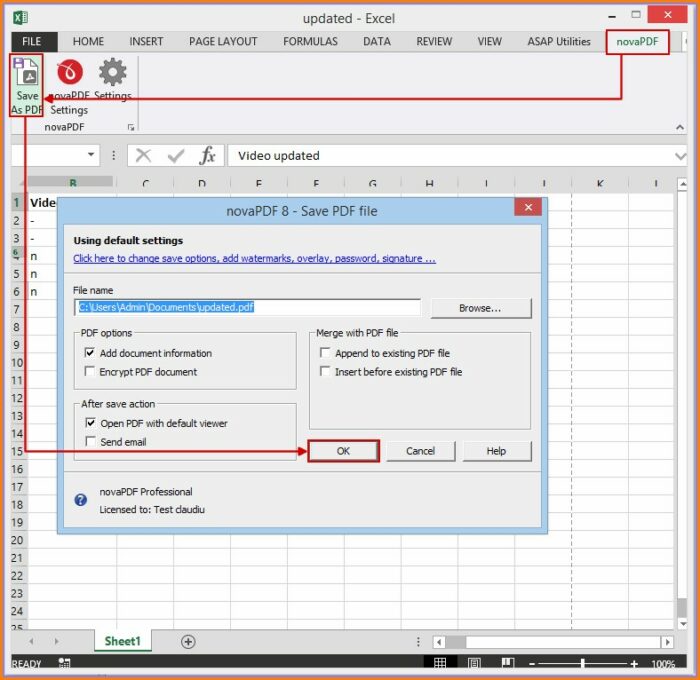Viewport: 700px width, 680px height.
Task: Click the macro recording icon in status bar
Action: pos(64,663)
